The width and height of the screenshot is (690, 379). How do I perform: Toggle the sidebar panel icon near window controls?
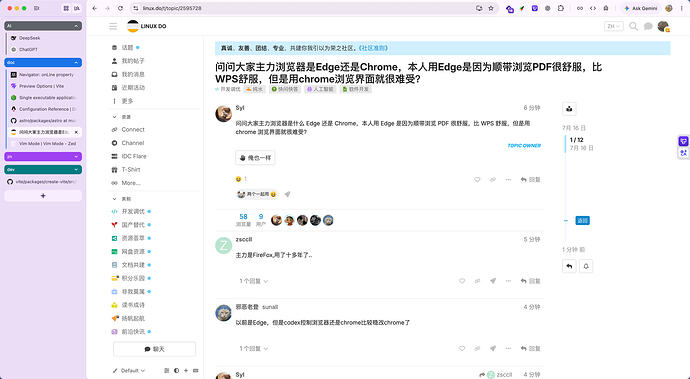coord(37,8)
